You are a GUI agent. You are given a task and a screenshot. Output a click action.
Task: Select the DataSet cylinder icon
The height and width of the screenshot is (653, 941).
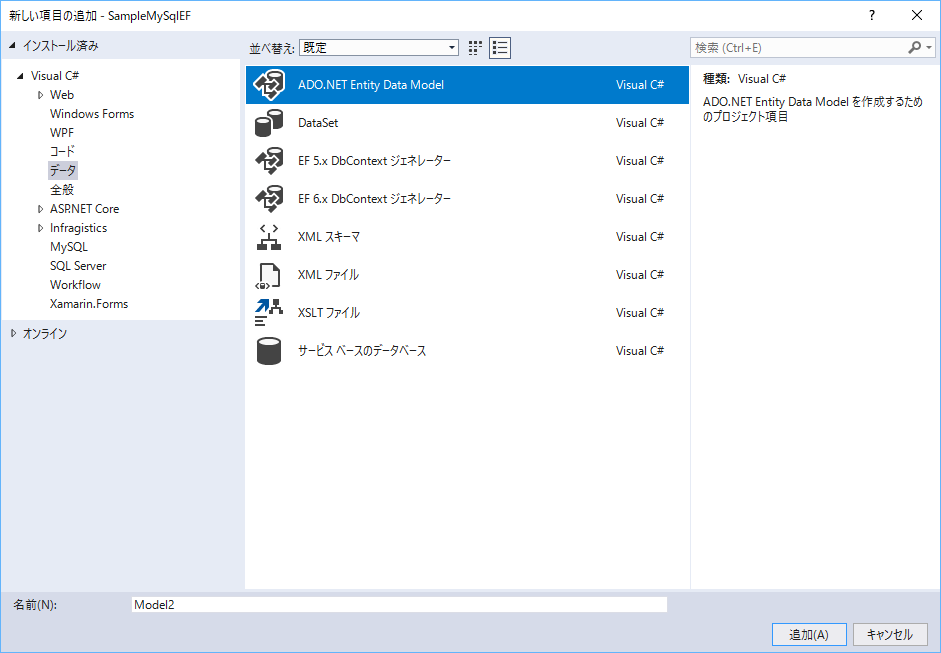point(269,123)
